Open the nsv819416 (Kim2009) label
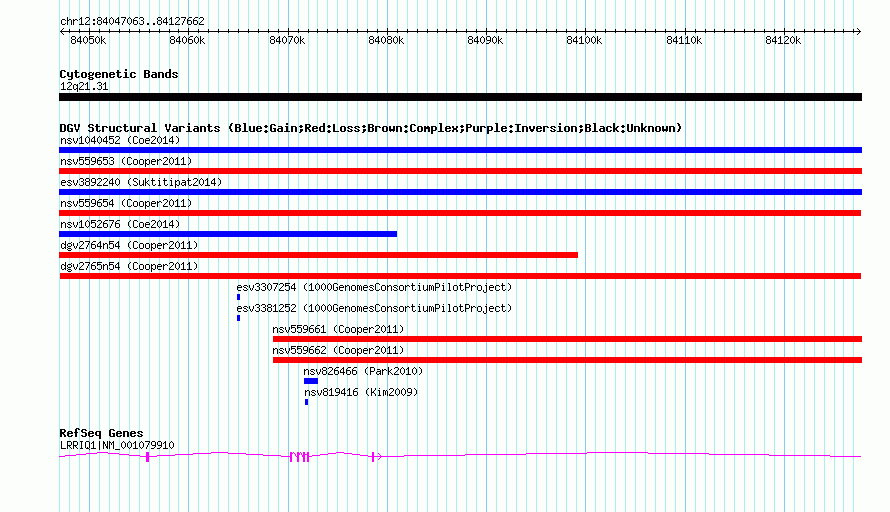Screen dimensions: 890x512 [x=361, y=392]
